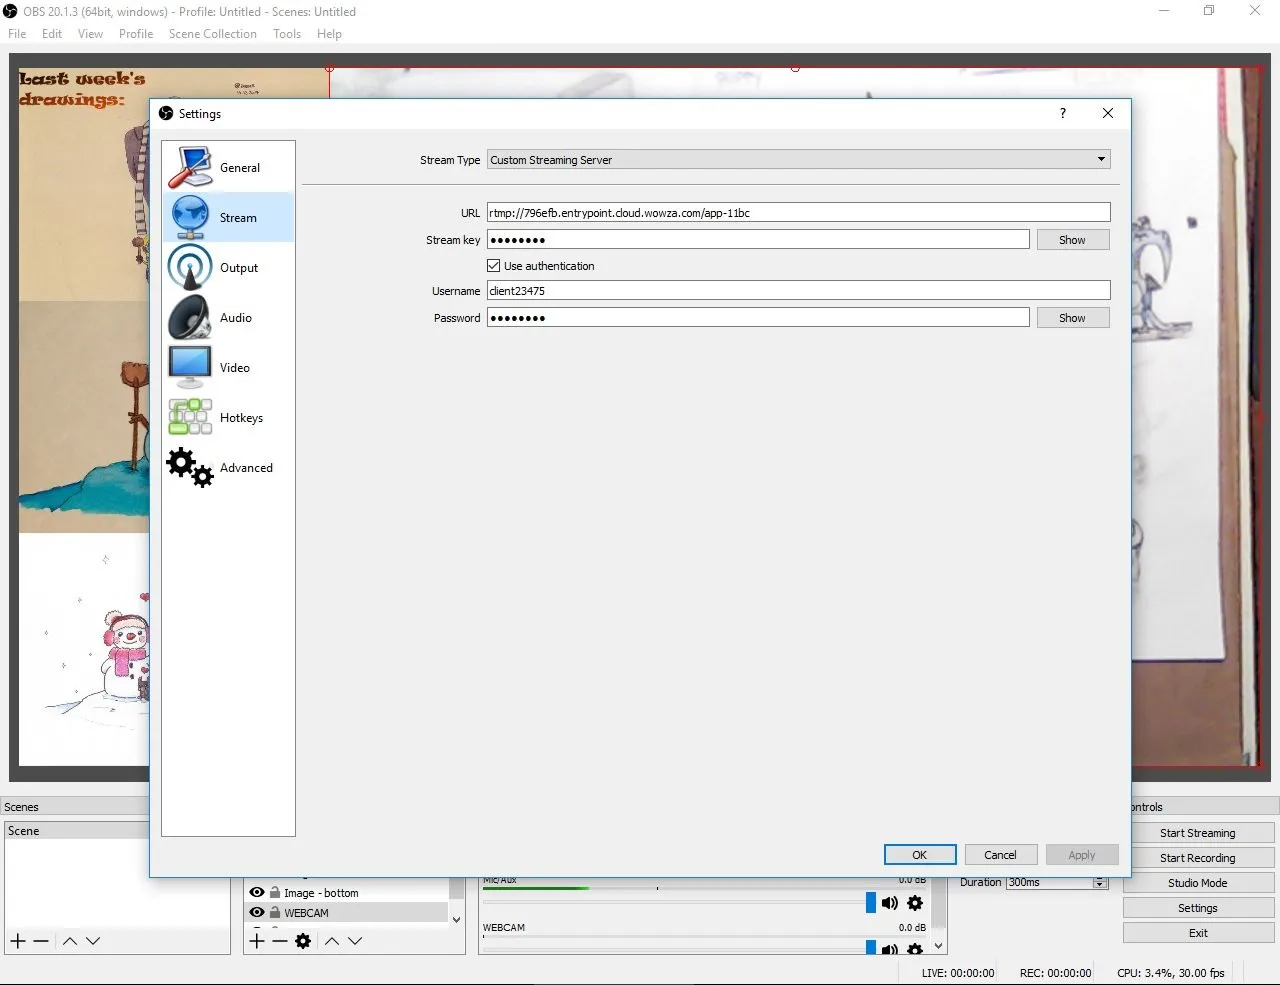
Task: Click into the Username field
Action: click(798, 291)
